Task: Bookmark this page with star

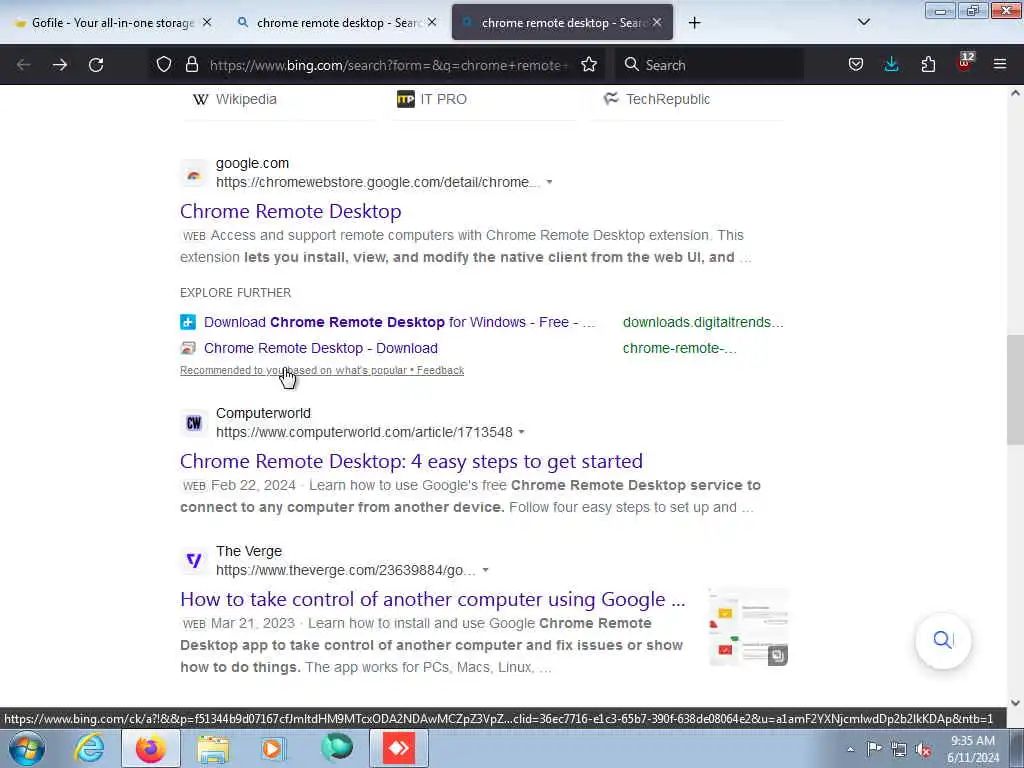Action: [589, 65]
